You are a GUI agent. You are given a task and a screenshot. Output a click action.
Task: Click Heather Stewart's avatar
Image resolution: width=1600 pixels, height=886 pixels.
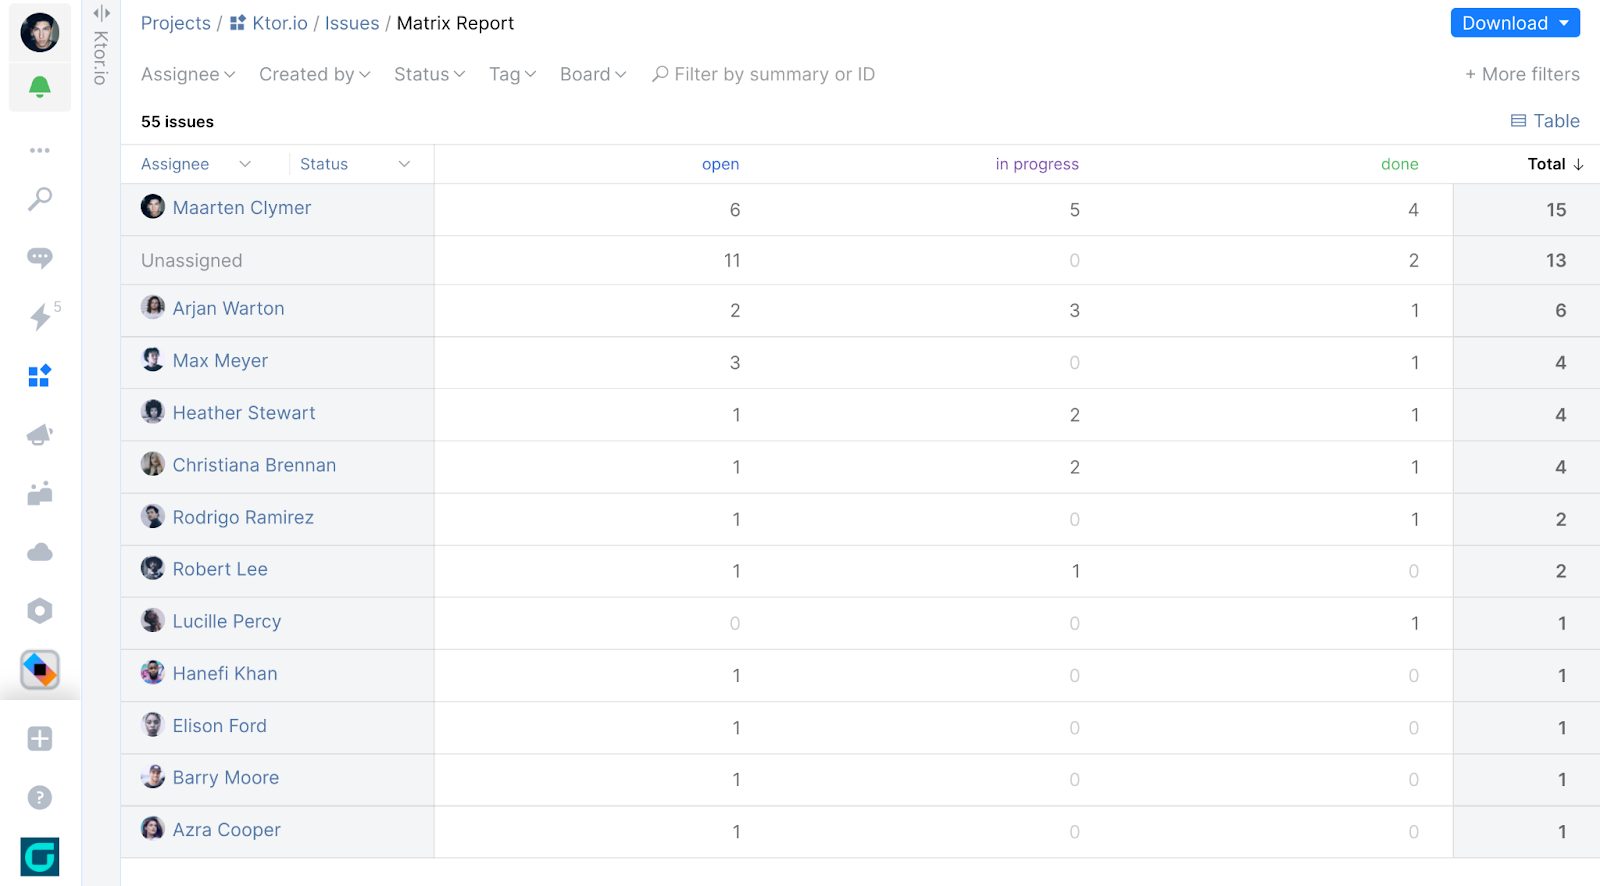[x=153, y=412]
